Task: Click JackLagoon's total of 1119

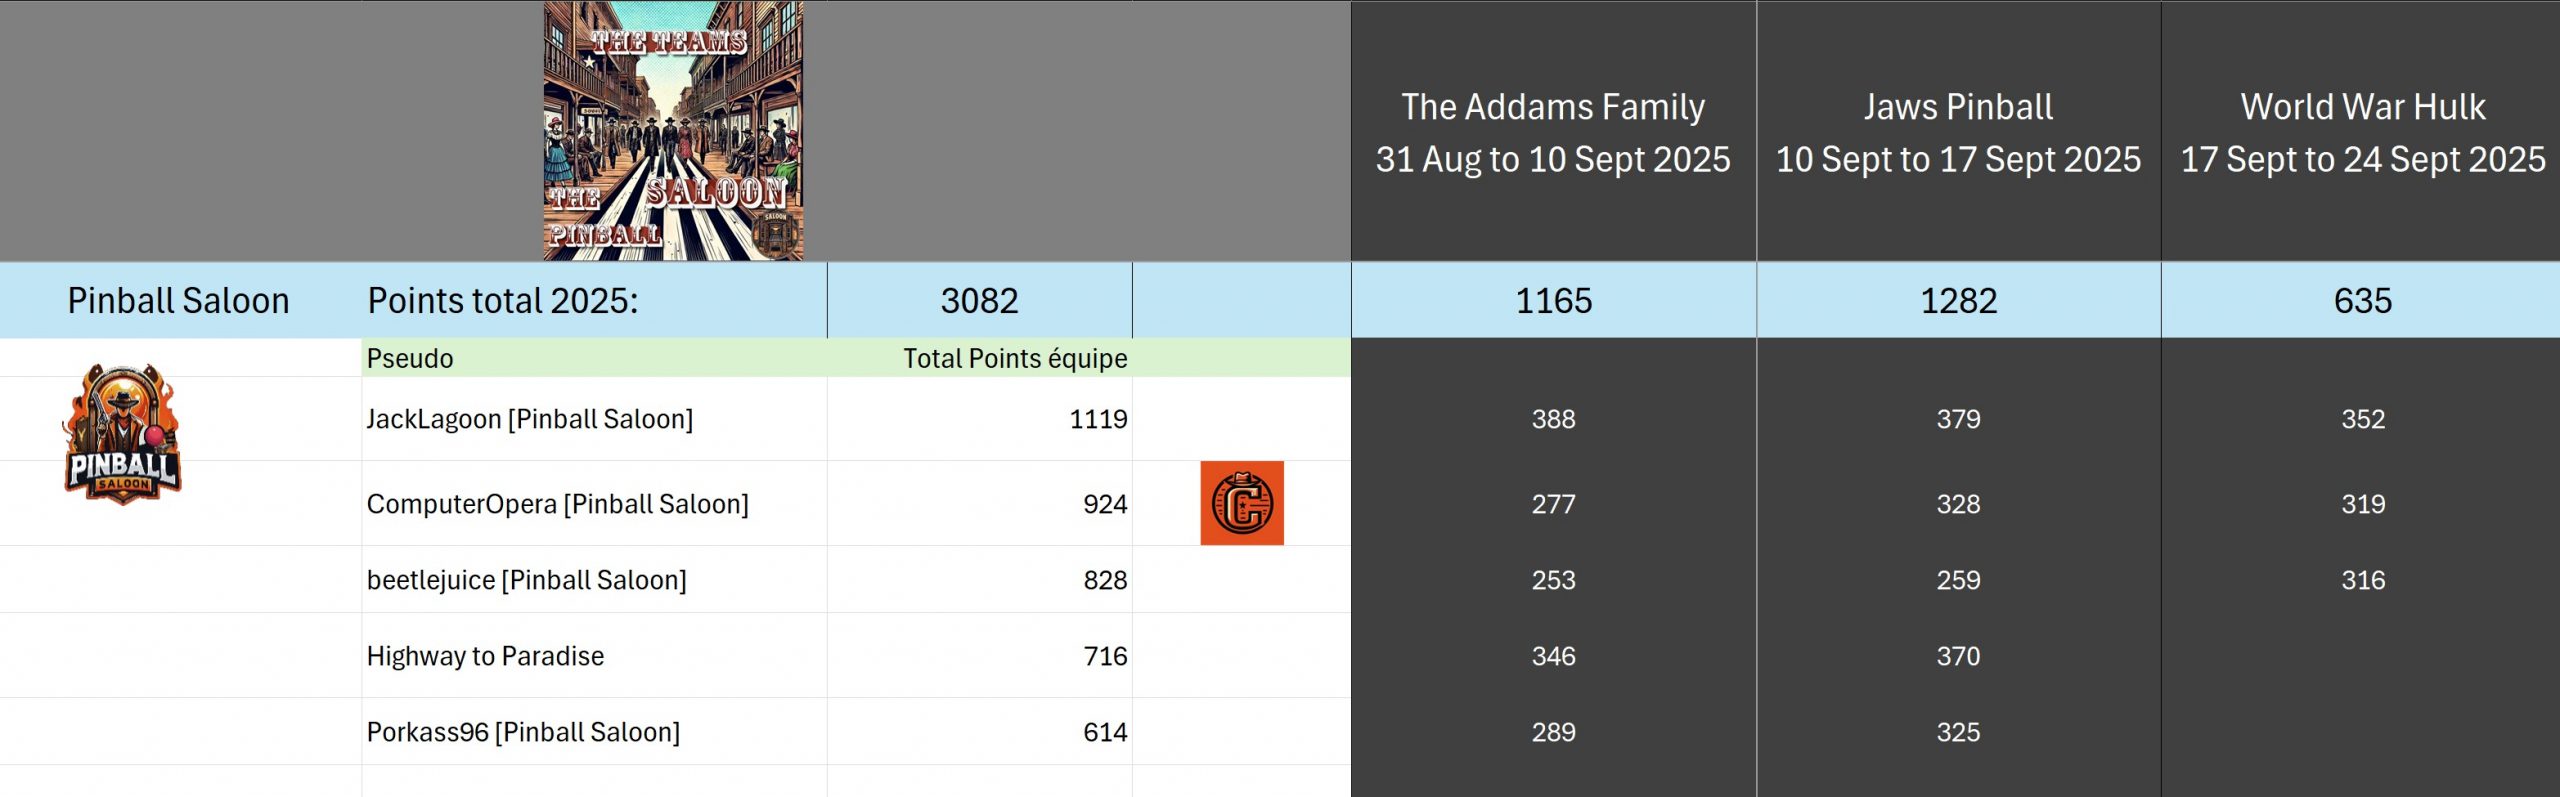Action: [1097, 419]
